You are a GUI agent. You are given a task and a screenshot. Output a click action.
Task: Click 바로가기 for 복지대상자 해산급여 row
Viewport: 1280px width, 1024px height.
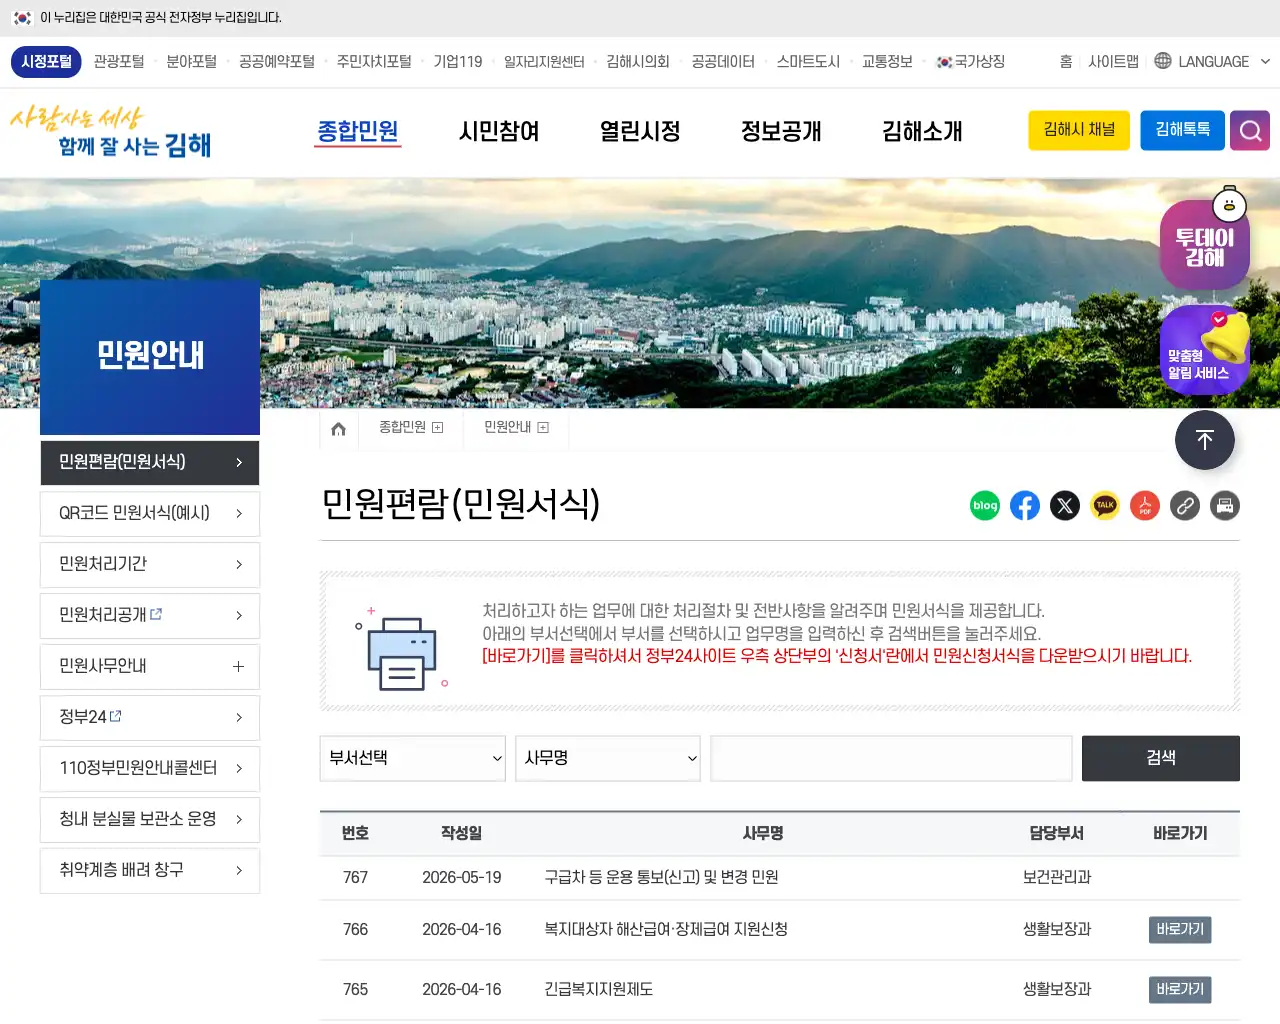coord(1180,929)
